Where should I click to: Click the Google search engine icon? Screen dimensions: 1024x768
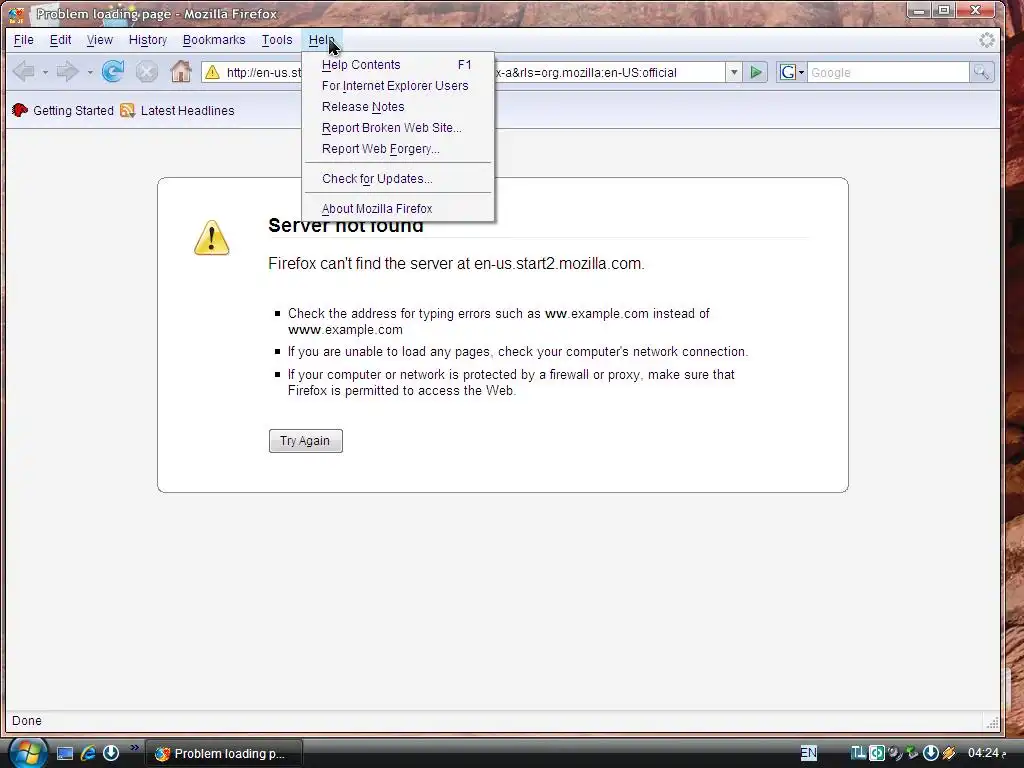pos(788,72)
